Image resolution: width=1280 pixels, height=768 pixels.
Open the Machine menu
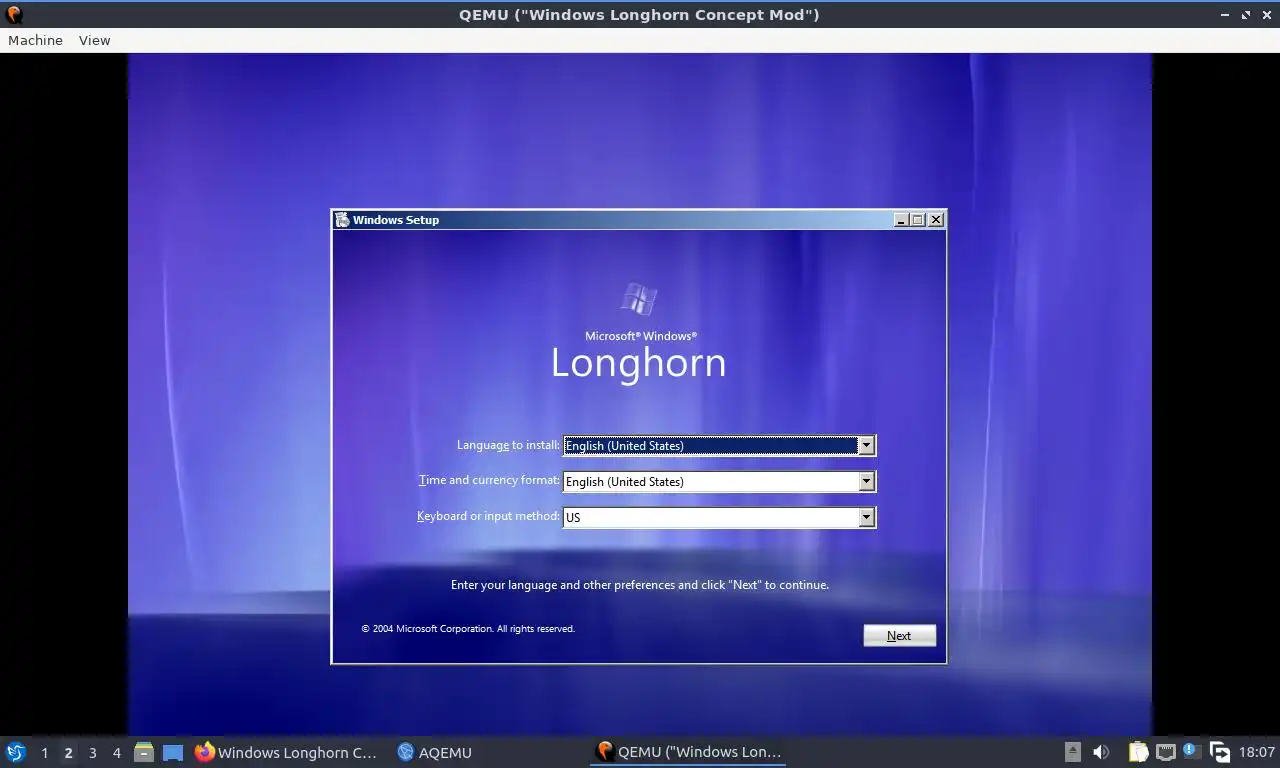pyautogui.click(x=35, y=40)
